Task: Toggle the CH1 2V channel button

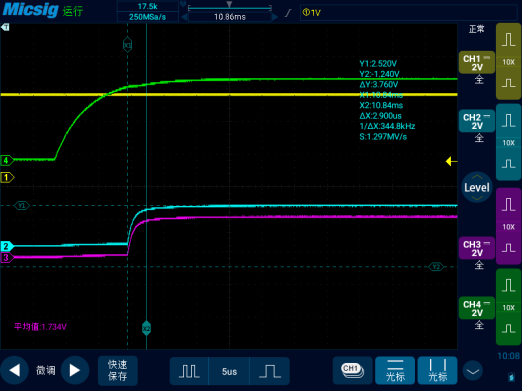Action: [x=477, y=63]
